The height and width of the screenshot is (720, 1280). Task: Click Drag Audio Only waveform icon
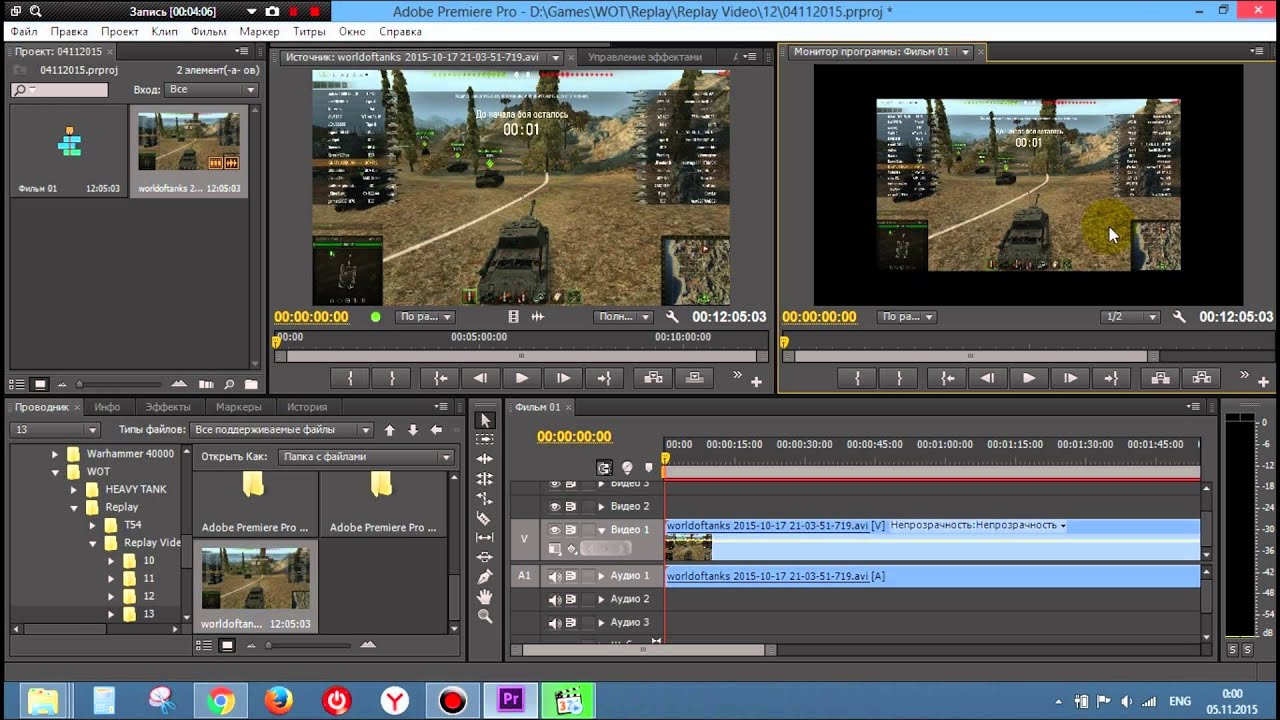click(x=537, y=317)
